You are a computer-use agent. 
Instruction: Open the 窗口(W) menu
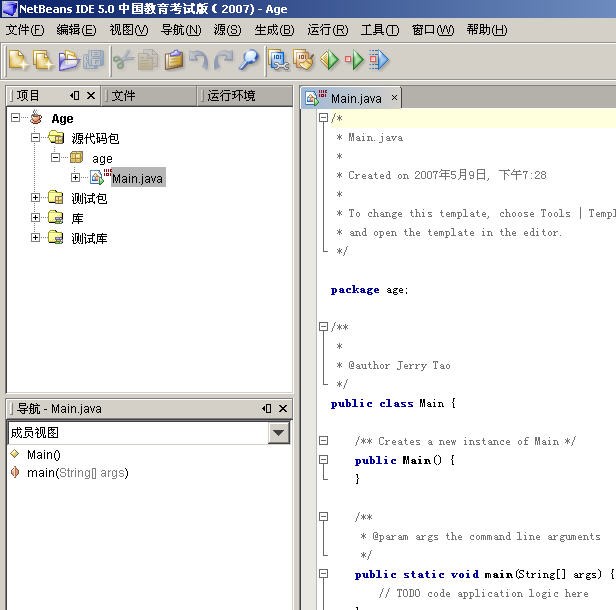point(433,30)
